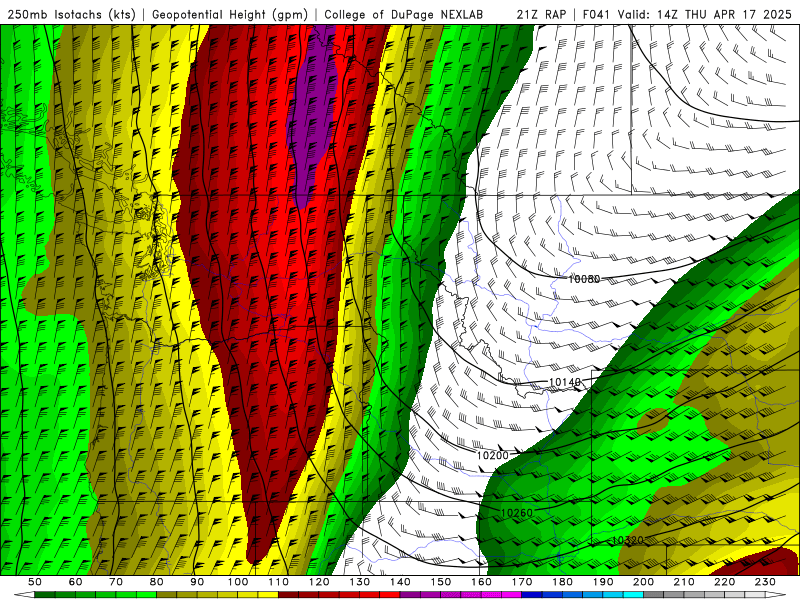Click the 10140 height contour label
Viewport: 800px width, 600px height.
(565, 382)
